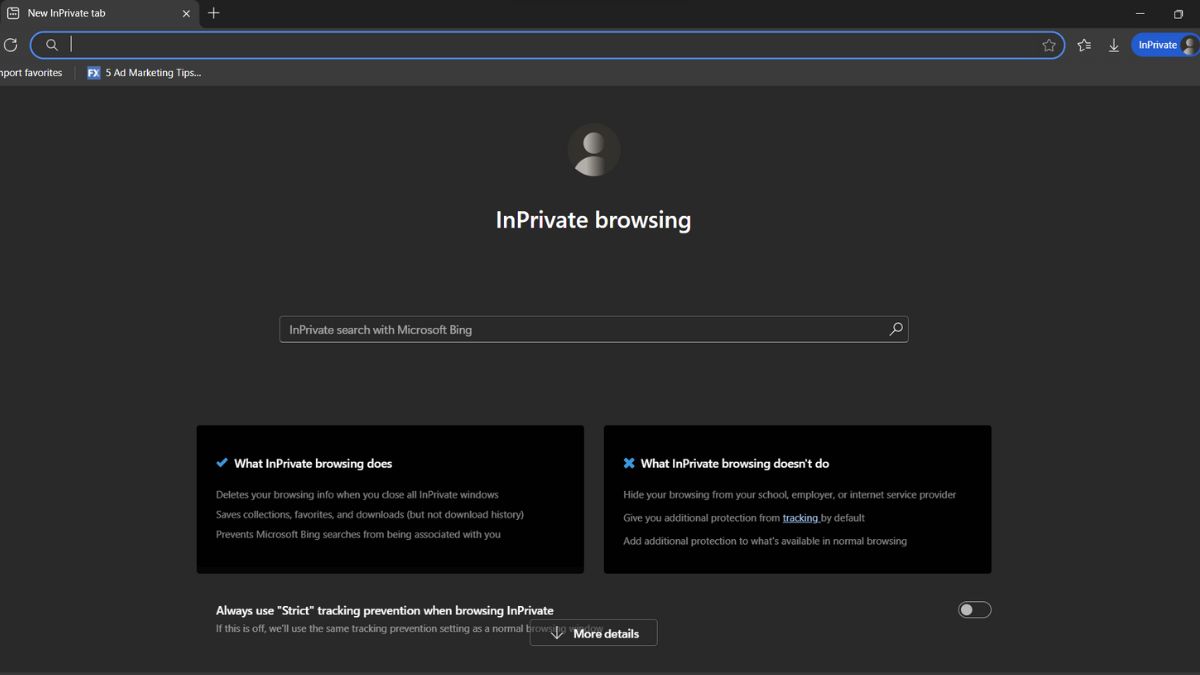Click the refresh page icon
Screen dimensions: 1200x675
pyautogui.click(x=10, y=45)
